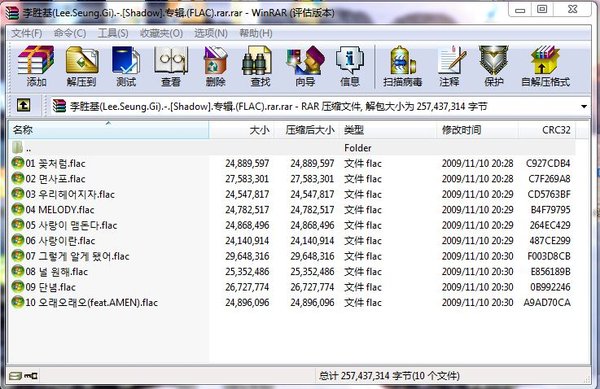Click the CRC32 value B4F79795

point(551,210)
